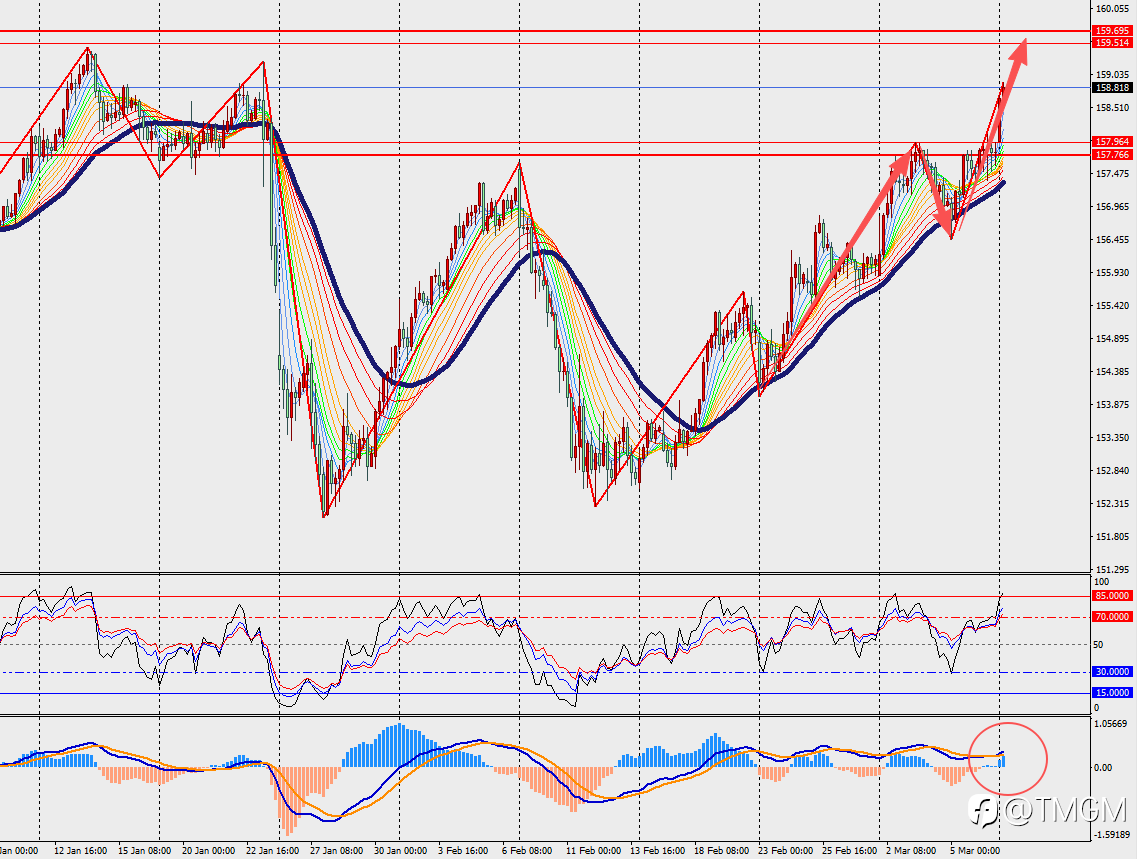The width and height of the screenshot is (1138, 859).
Task: Click the 0.00 MACD zero label
Action: [x=1102, y=768]
